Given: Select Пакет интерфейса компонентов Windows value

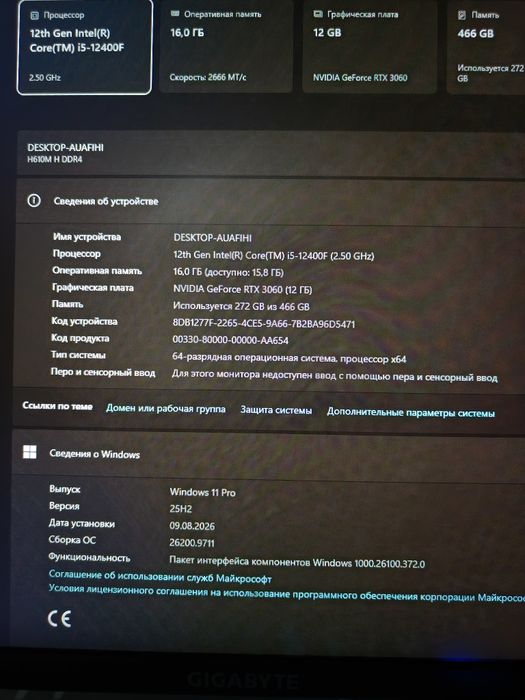Looking at the screenshot, I should tap(297, 562).
